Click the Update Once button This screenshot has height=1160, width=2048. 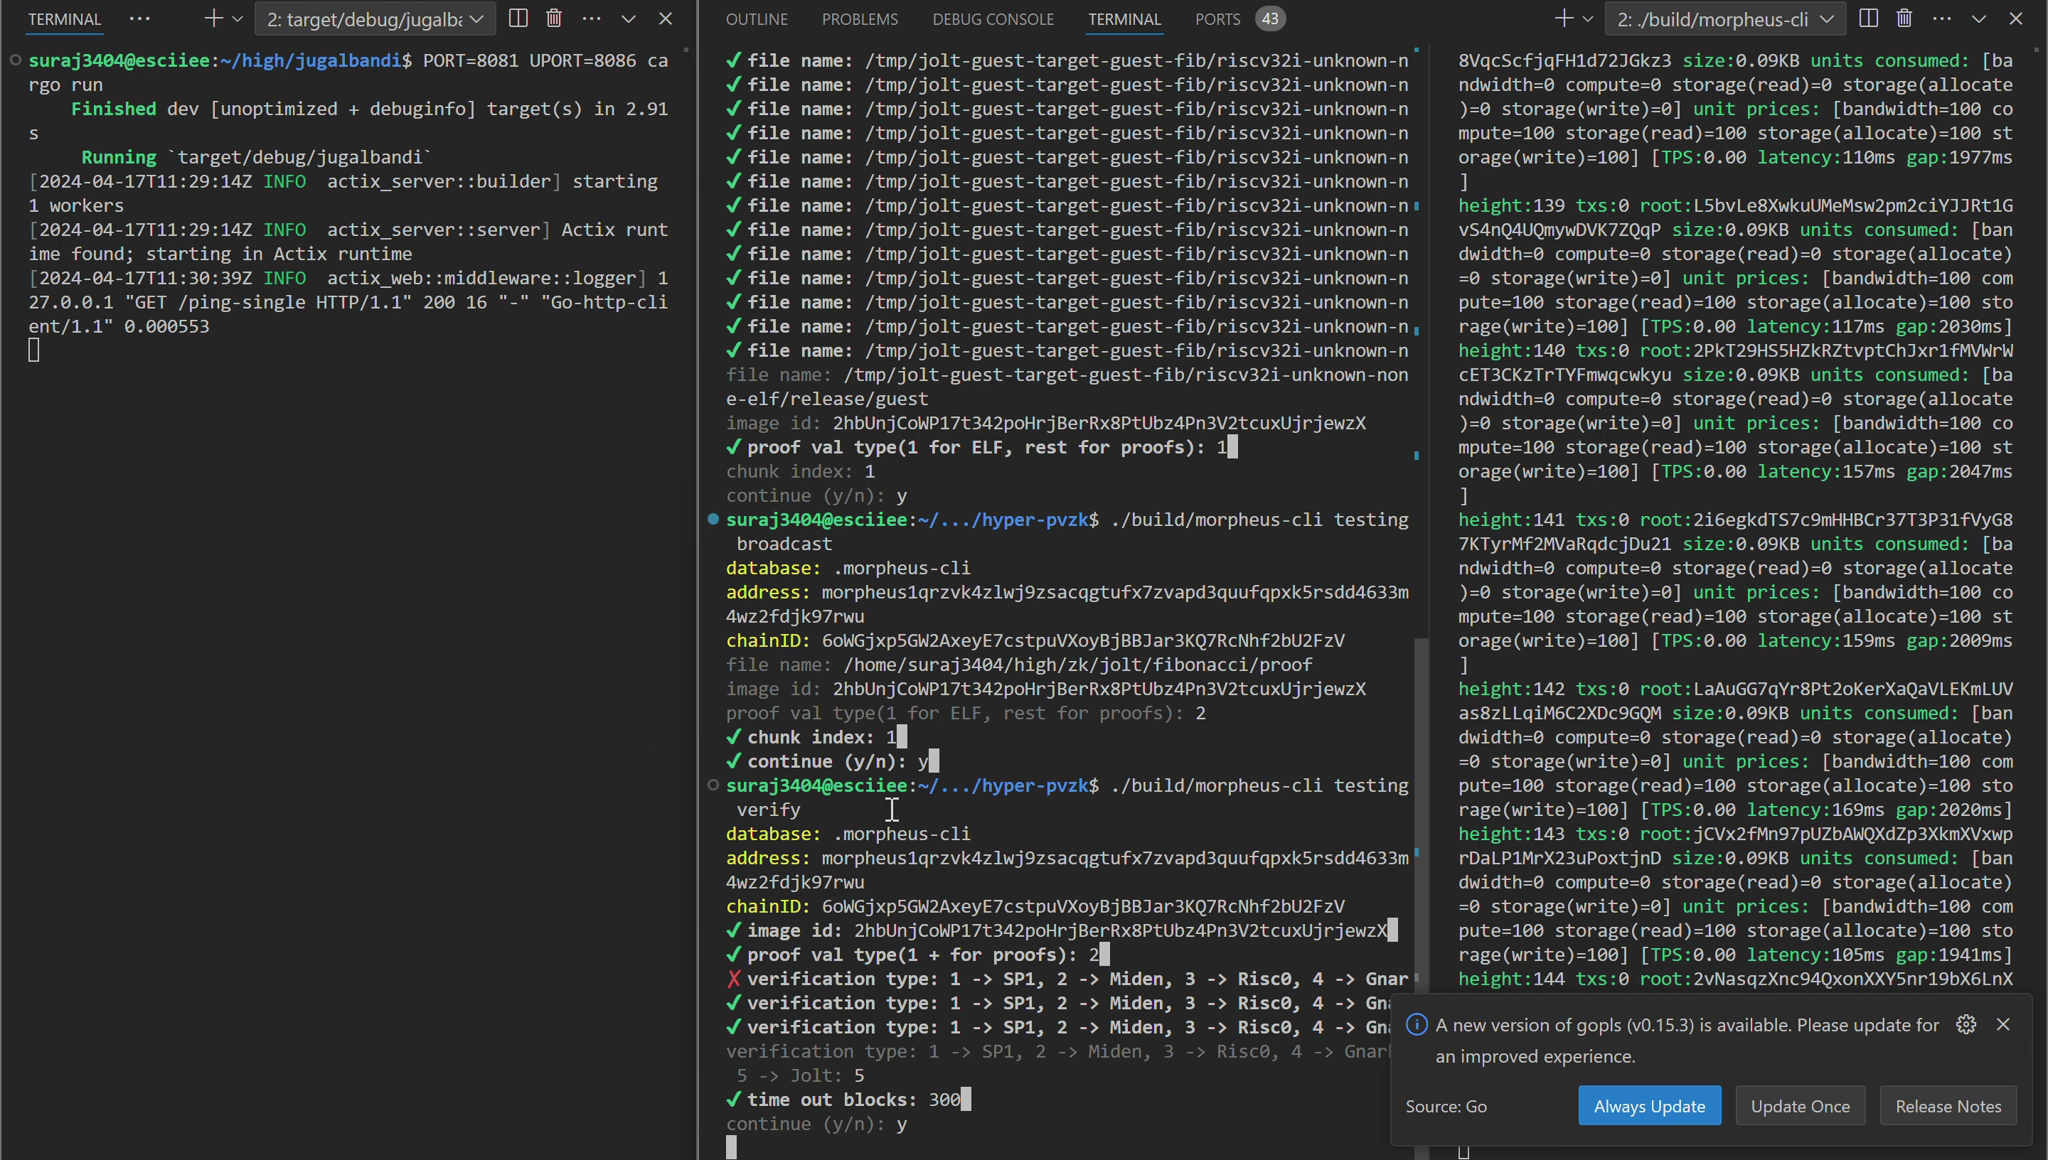(1800, 1106)
